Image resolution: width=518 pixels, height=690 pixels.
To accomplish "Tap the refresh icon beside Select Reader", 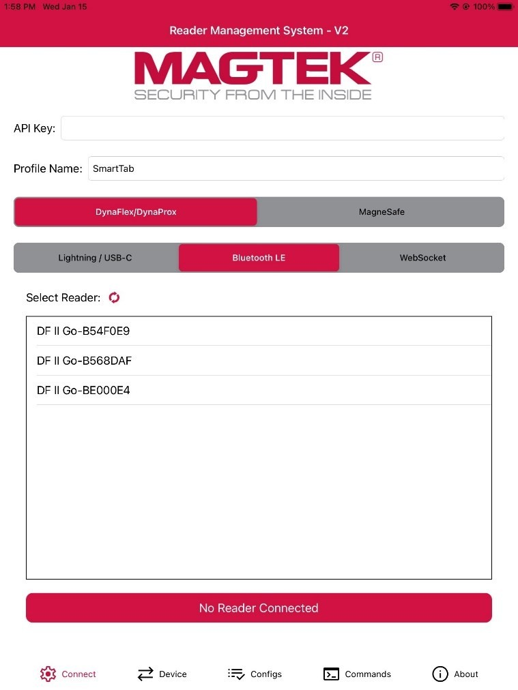I will point(114,298).
